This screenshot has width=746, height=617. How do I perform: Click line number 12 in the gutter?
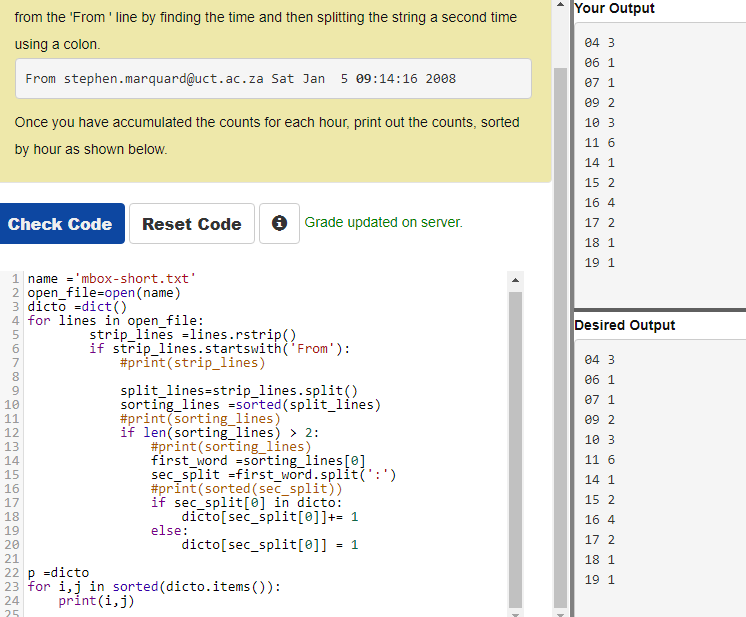(x=12, y=432)
